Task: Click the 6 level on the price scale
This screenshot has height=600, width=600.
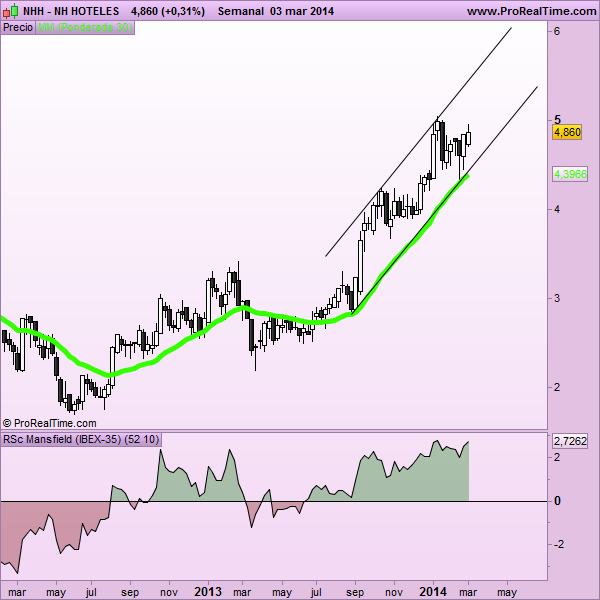Action: tap(557, 31)
